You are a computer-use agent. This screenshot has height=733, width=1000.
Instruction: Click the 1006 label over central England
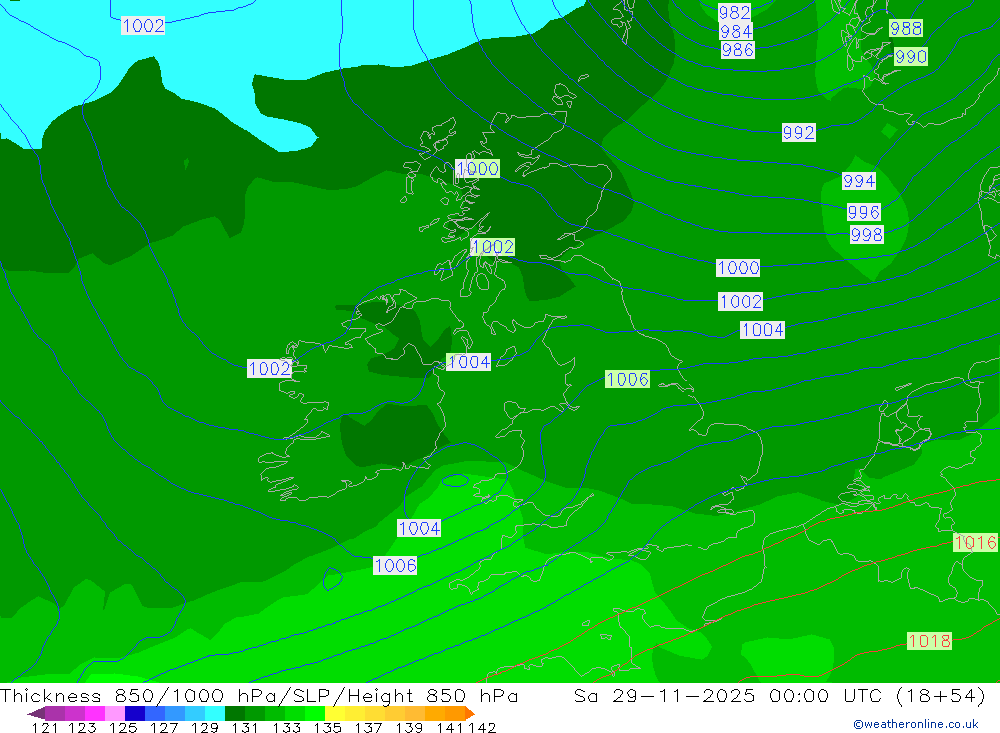tap(628, 380)
